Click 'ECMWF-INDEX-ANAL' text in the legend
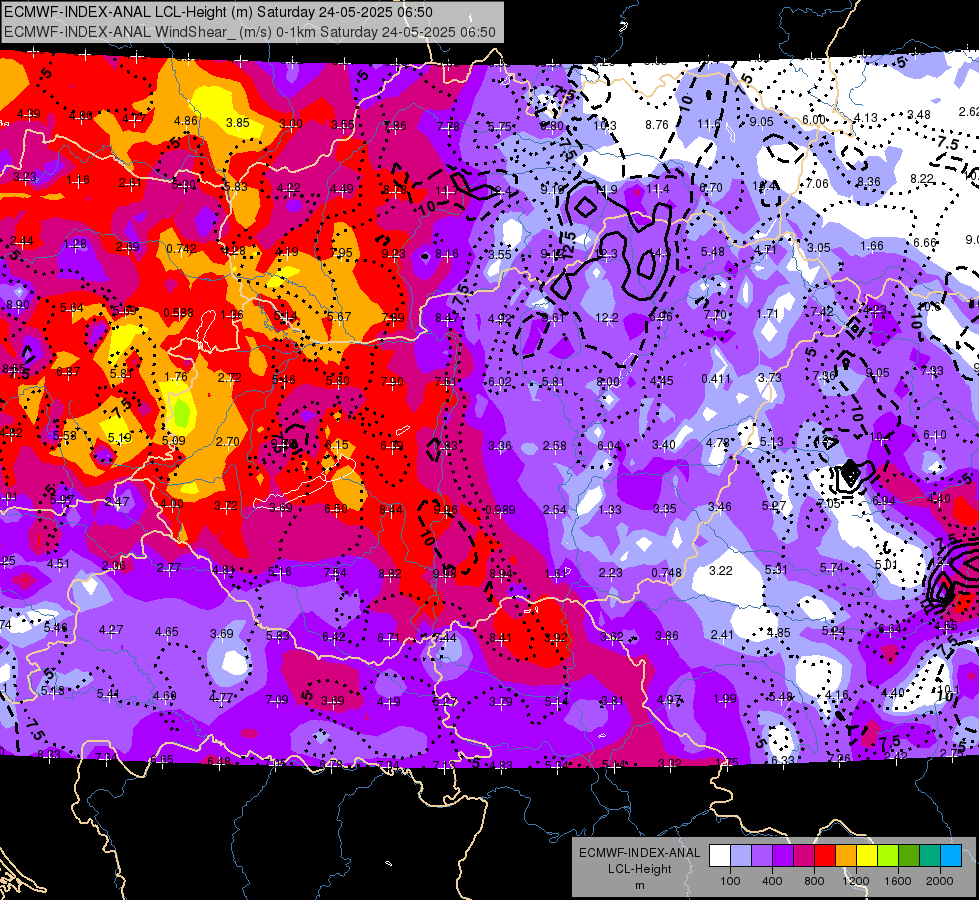 point(640,853)
